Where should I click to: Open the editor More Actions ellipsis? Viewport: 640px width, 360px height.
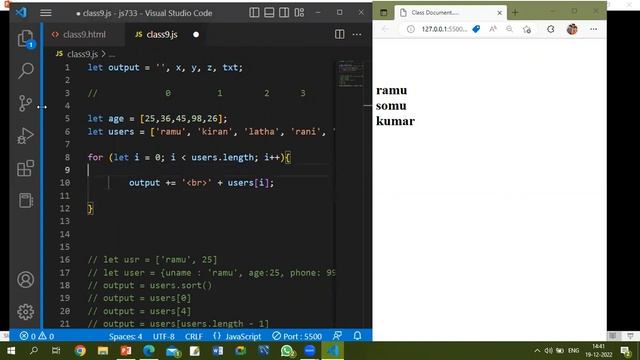pyautogui.click(x=357, y=34)
